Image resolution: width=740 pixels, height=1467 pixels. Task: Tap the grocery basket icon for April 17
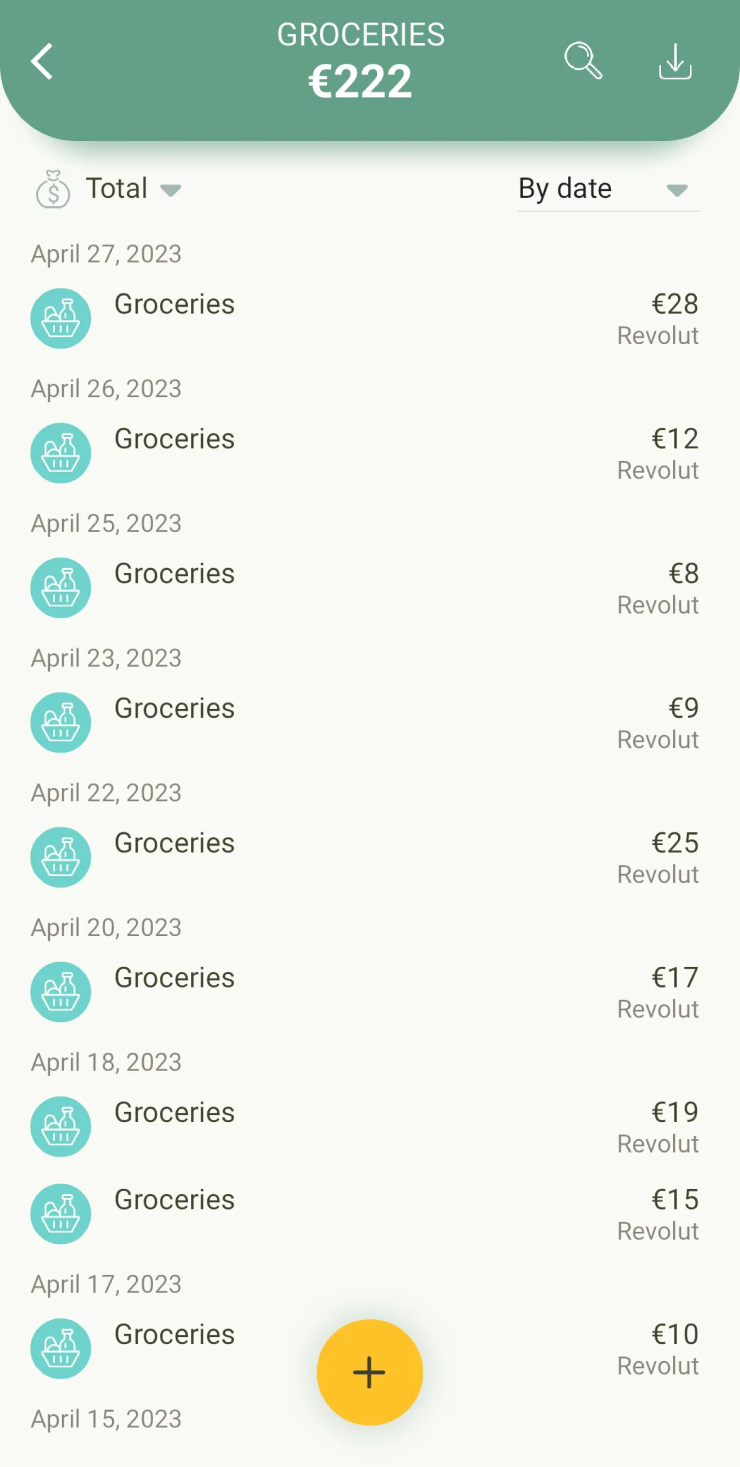click(61, 1349)
